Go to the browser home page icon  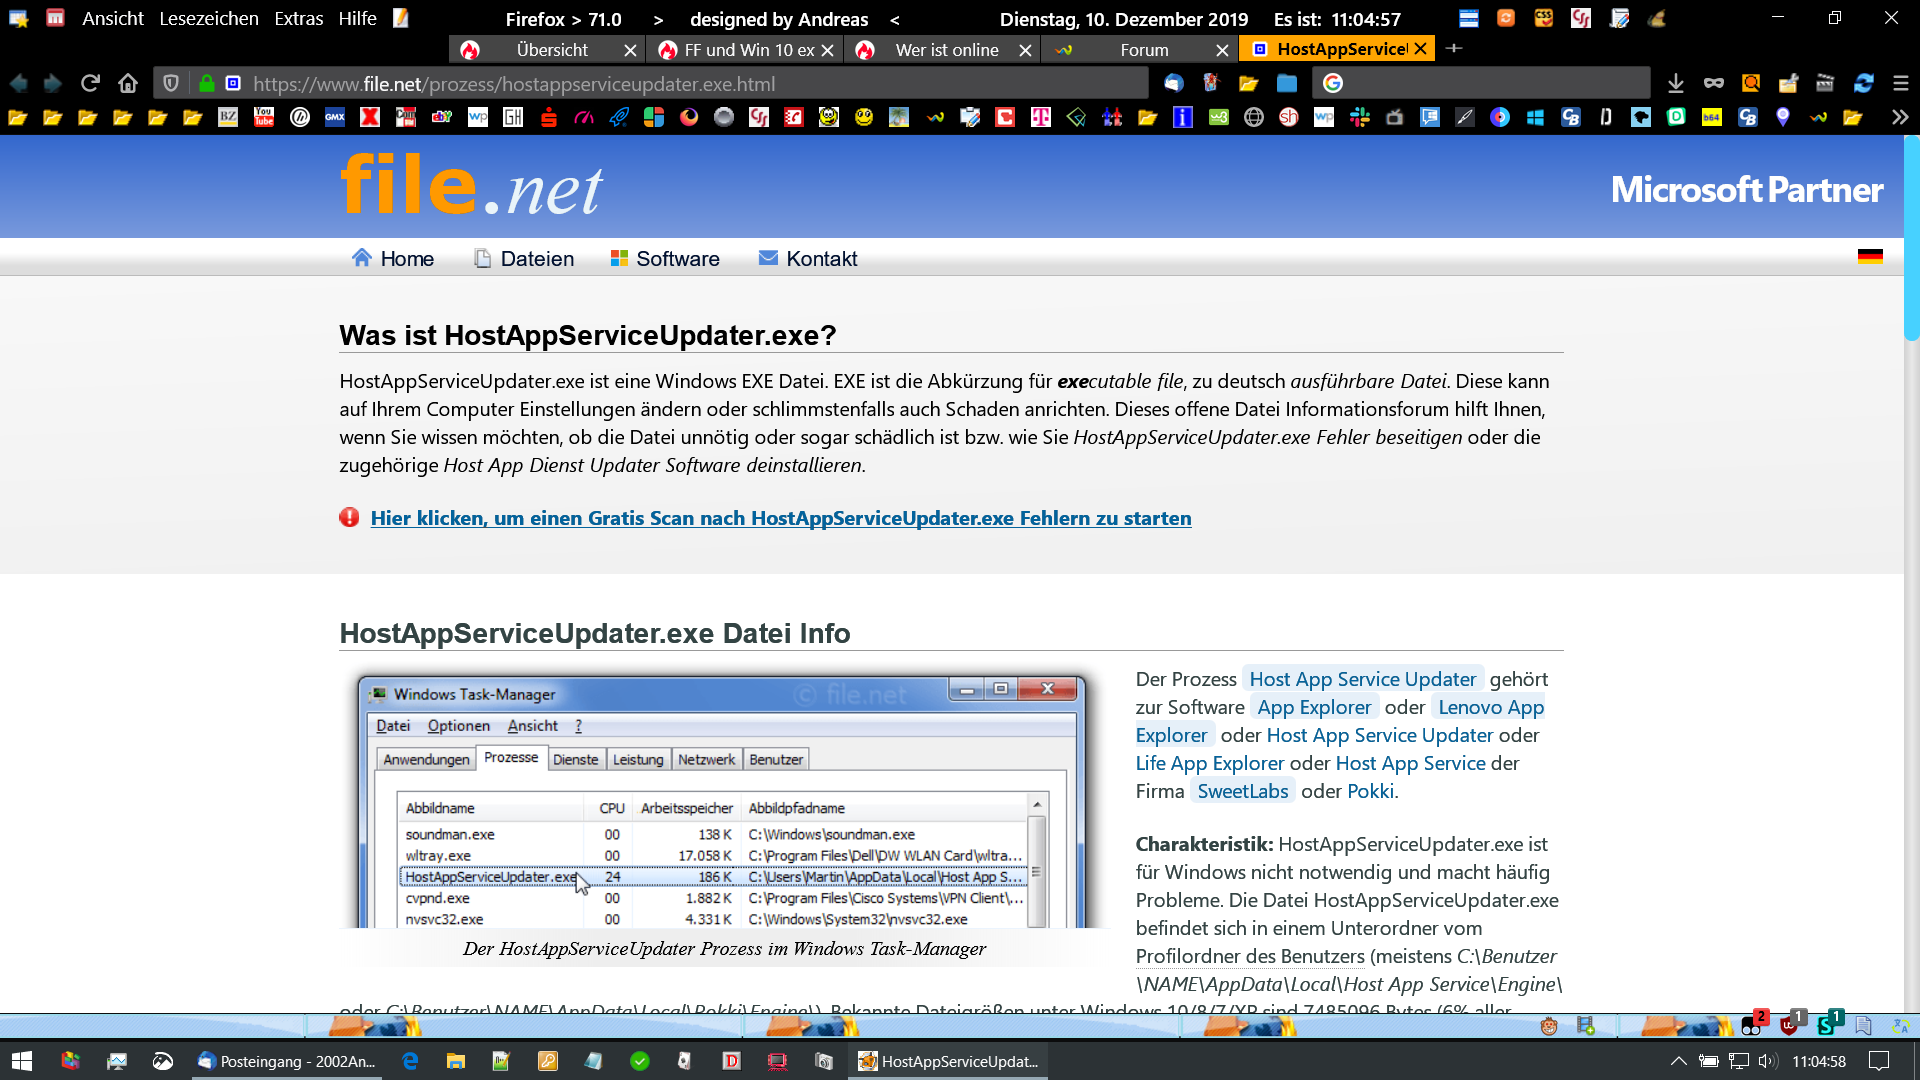[x=128, y=84]
